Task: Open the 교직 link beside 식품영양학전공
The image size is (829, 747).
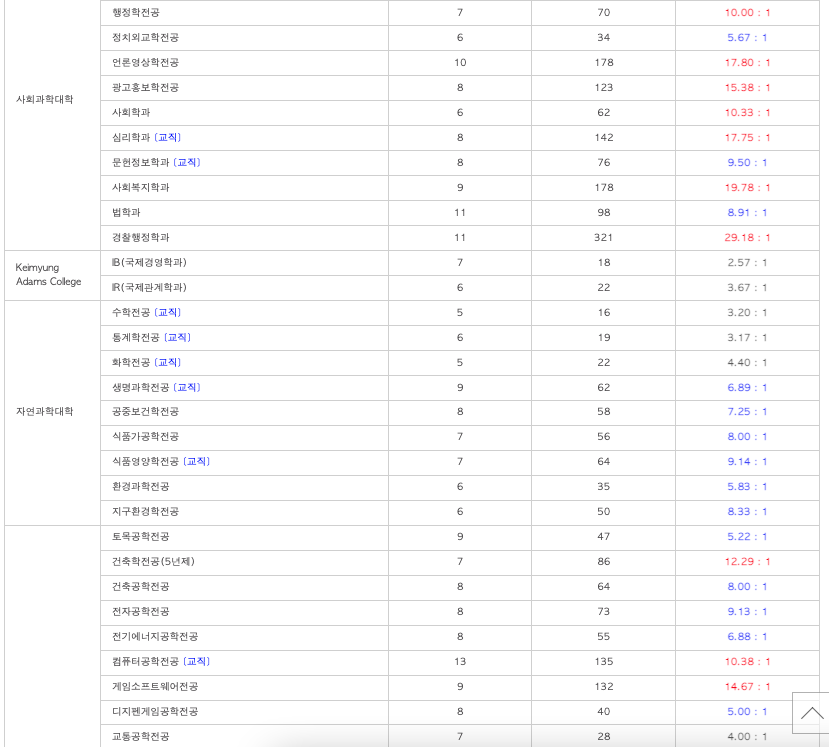Action: click(196, 462)
